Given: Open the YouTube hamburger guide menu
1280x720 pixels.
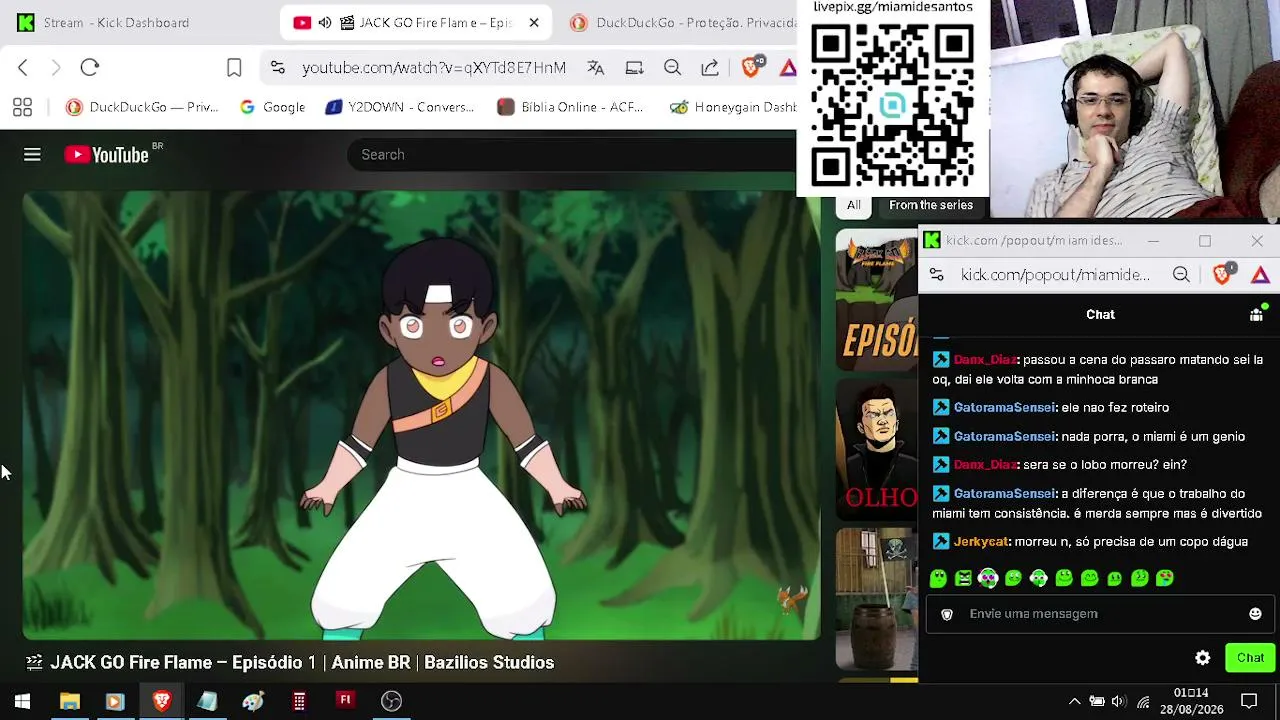Looking at the screenshot, I should point(32,154).
